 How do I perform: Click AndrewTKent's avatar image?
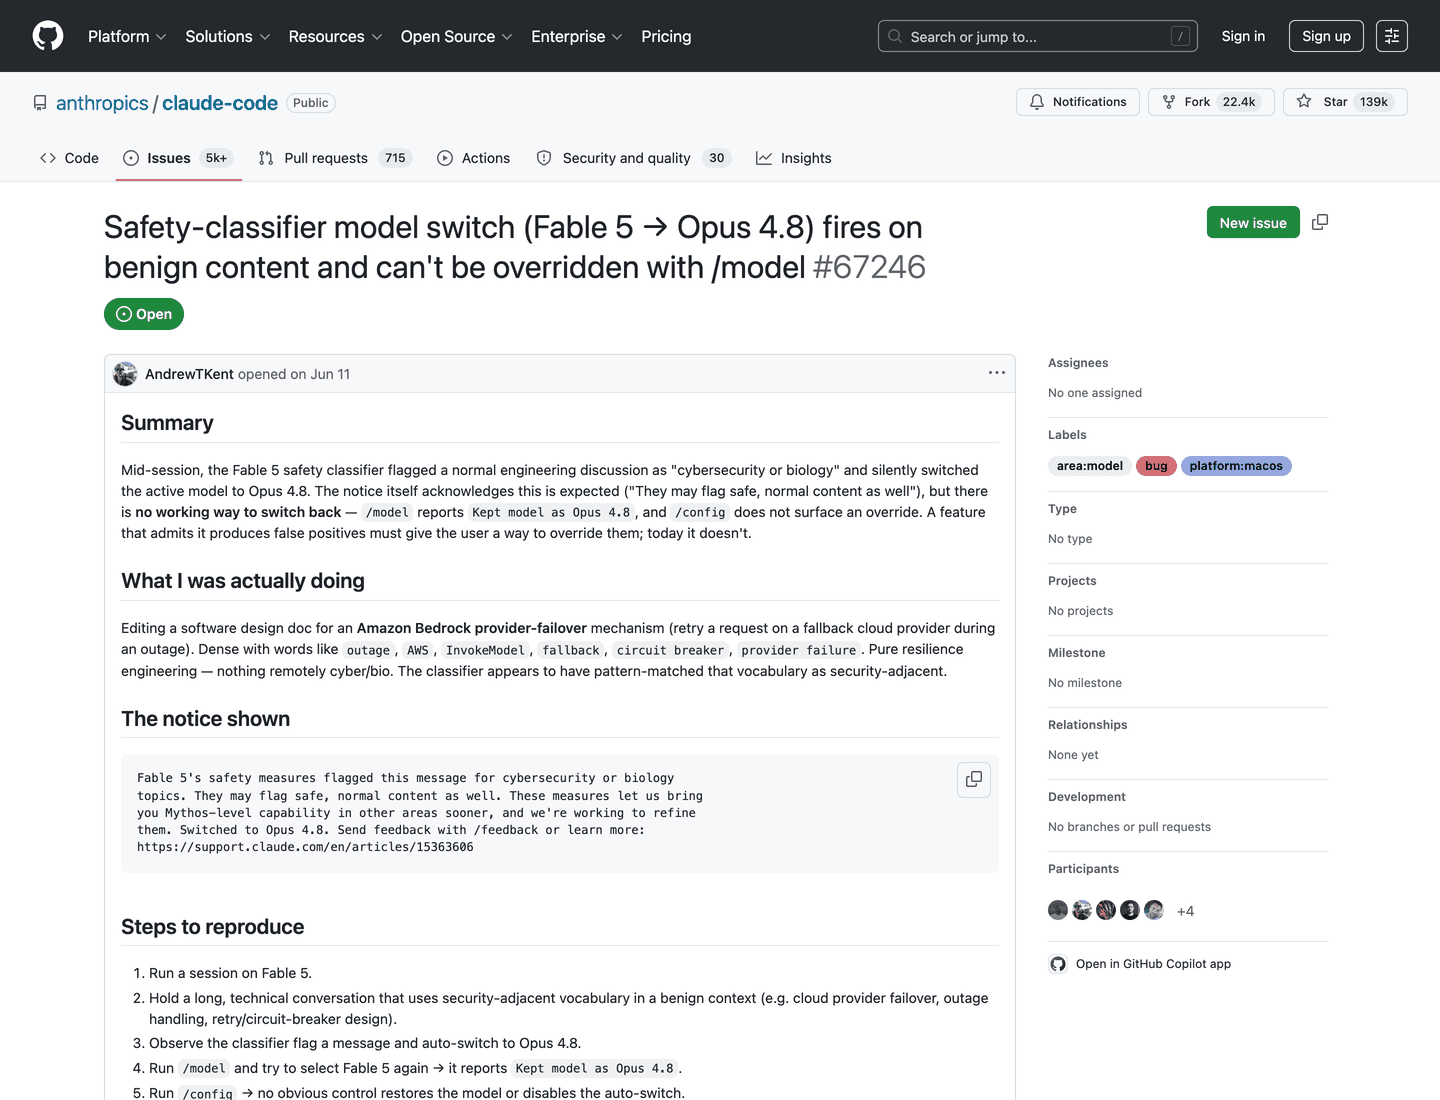(125, 374)
